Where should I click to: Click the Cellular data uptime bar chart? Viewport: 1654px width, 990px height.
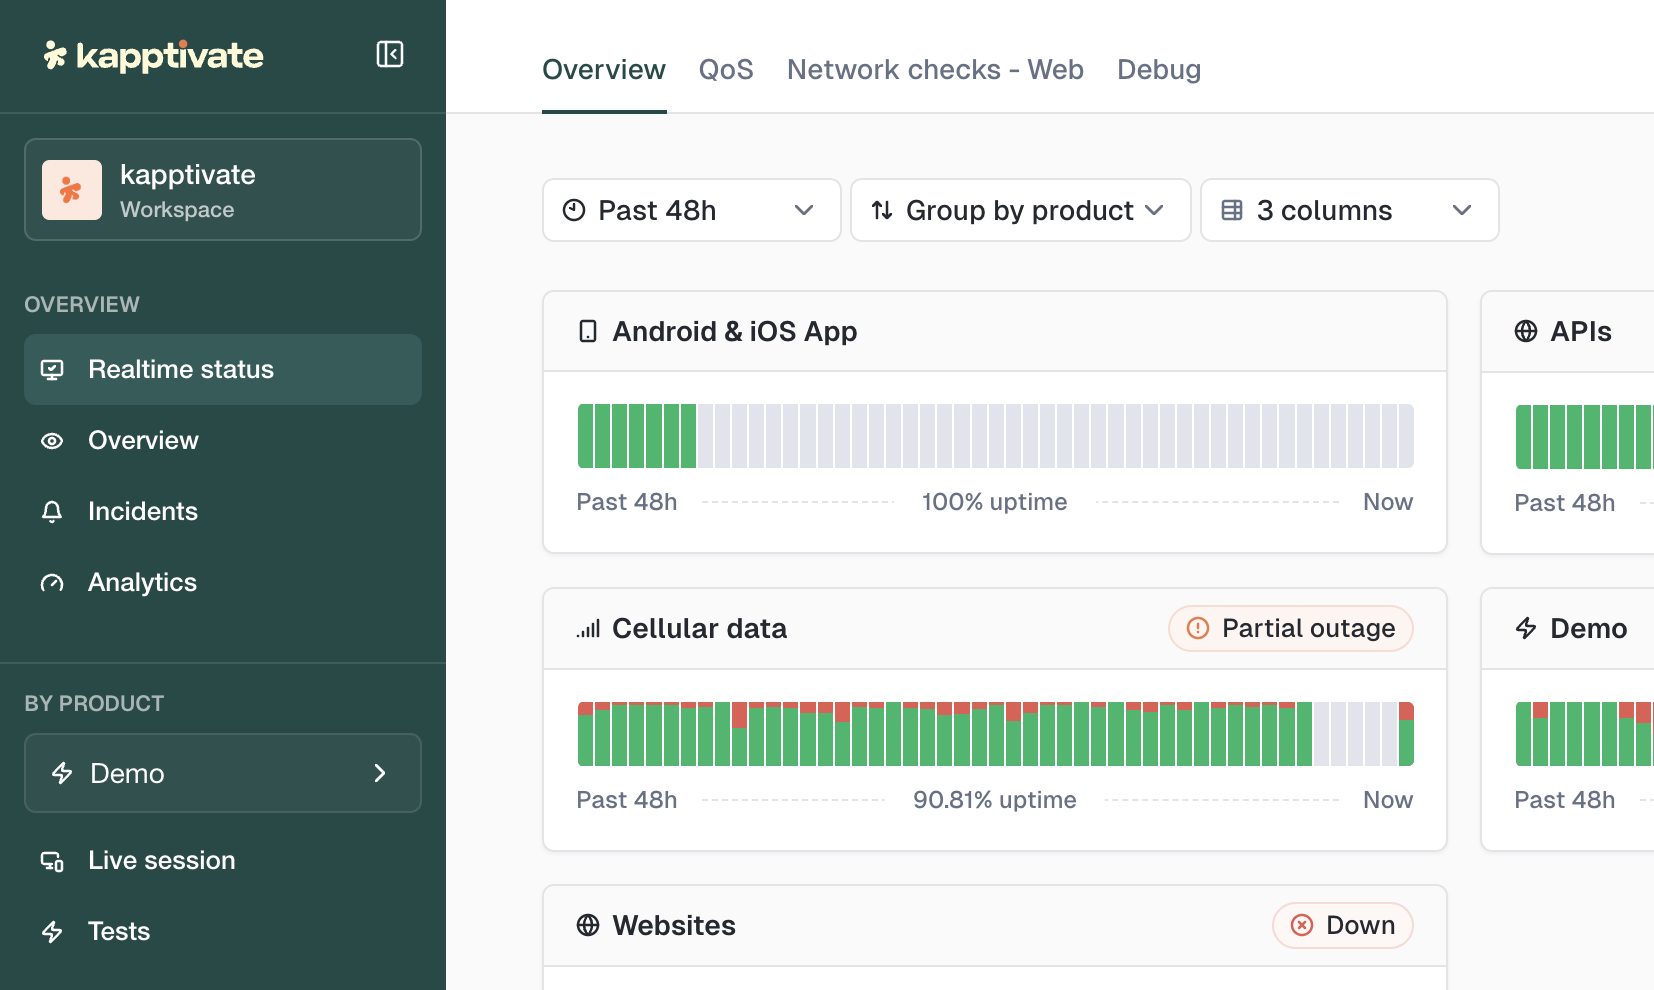995,734
